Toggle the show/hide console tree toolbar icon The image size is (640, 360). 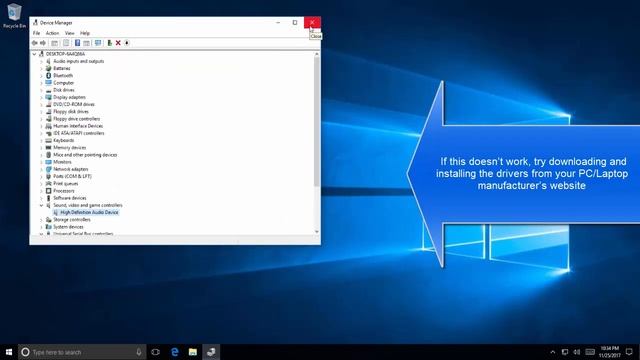coord(54,43)
